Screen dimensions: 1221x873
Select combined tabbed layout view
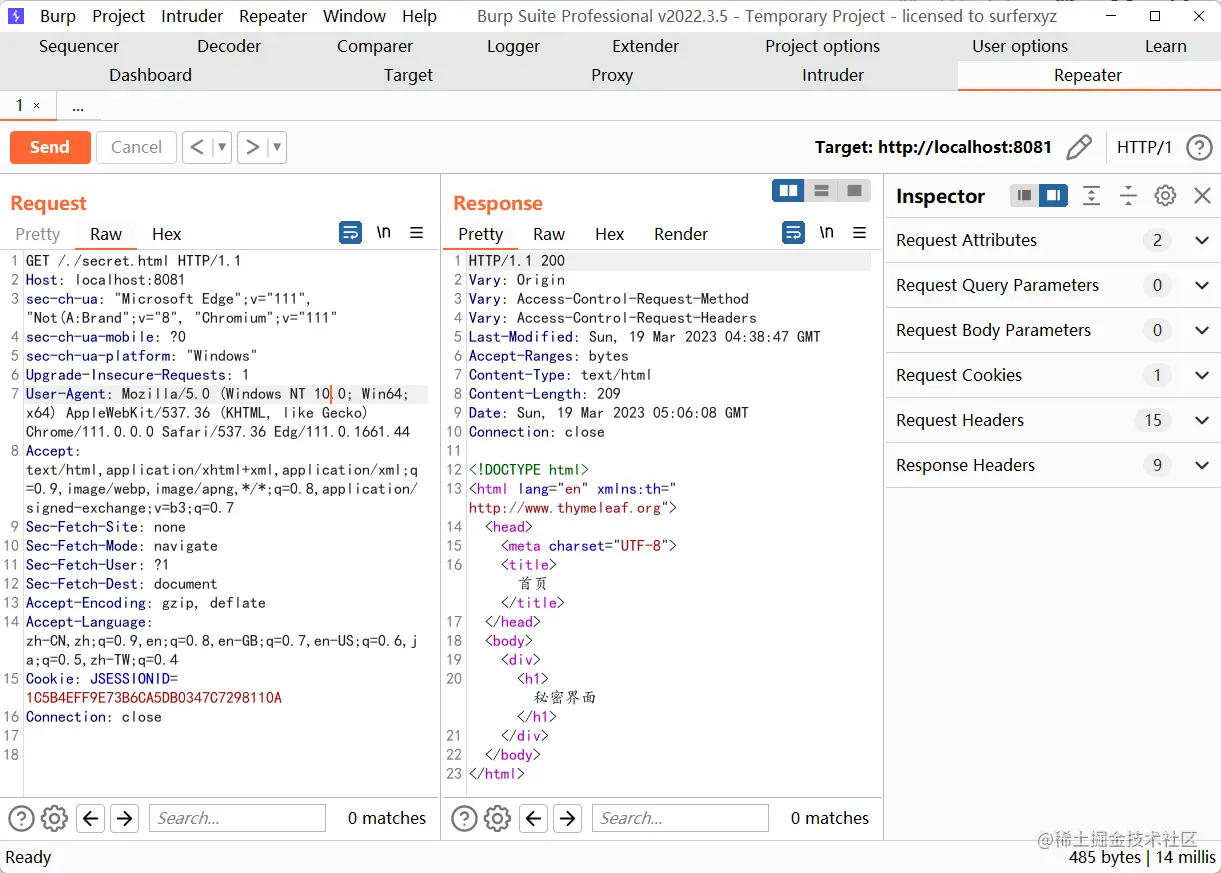tap(854, 190)
